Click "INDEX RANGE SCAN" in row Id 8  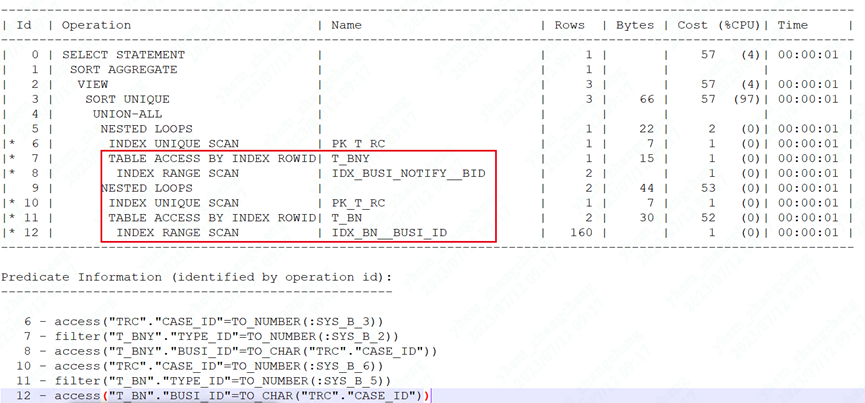(x=178, y=174)
